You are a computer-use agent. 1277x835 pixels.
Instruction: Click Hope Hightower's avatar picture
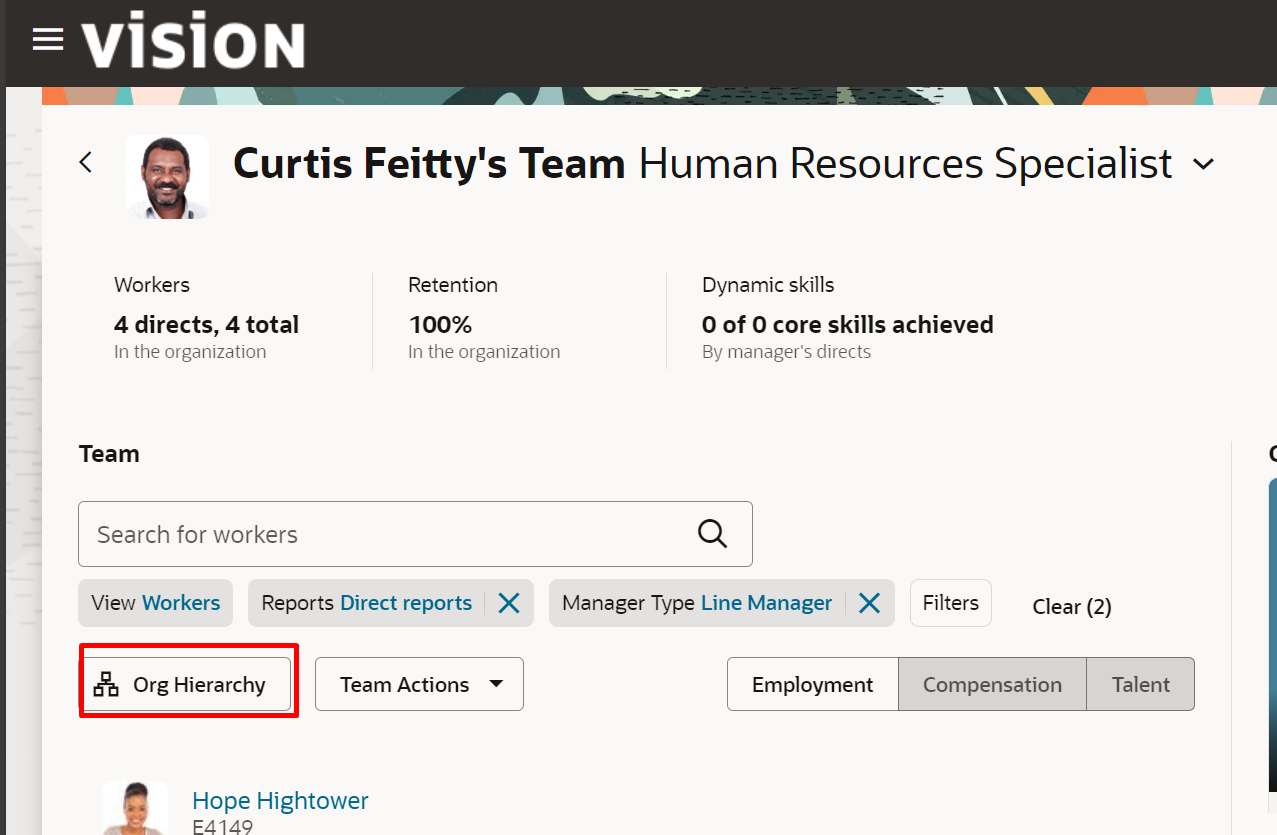point(134,810)
